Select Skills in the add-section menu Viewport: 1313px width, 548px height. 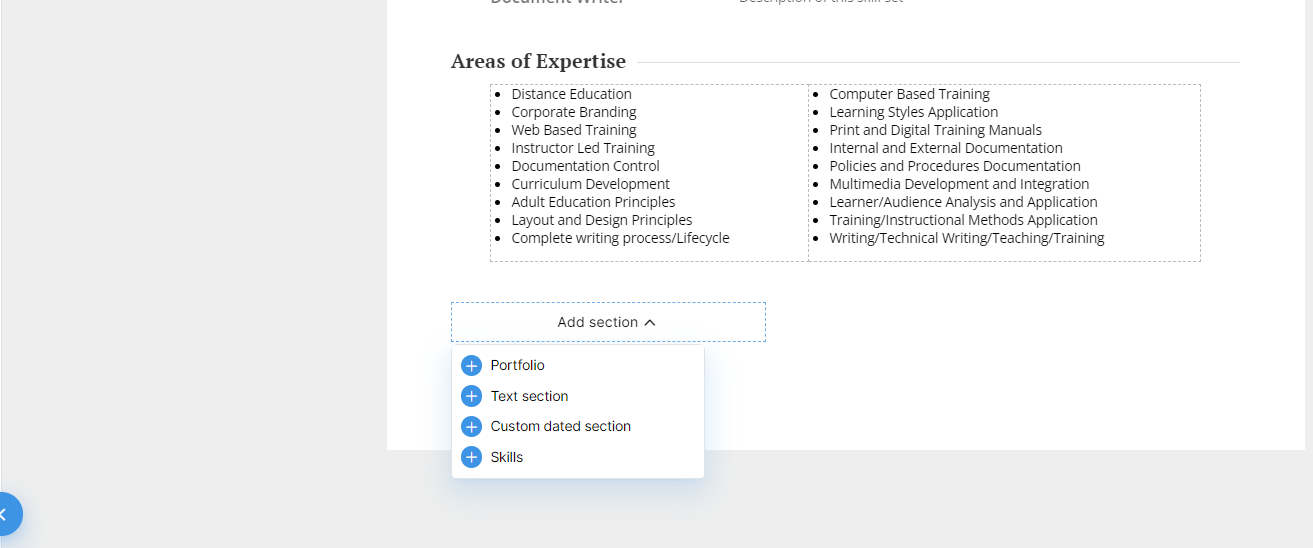506,457
